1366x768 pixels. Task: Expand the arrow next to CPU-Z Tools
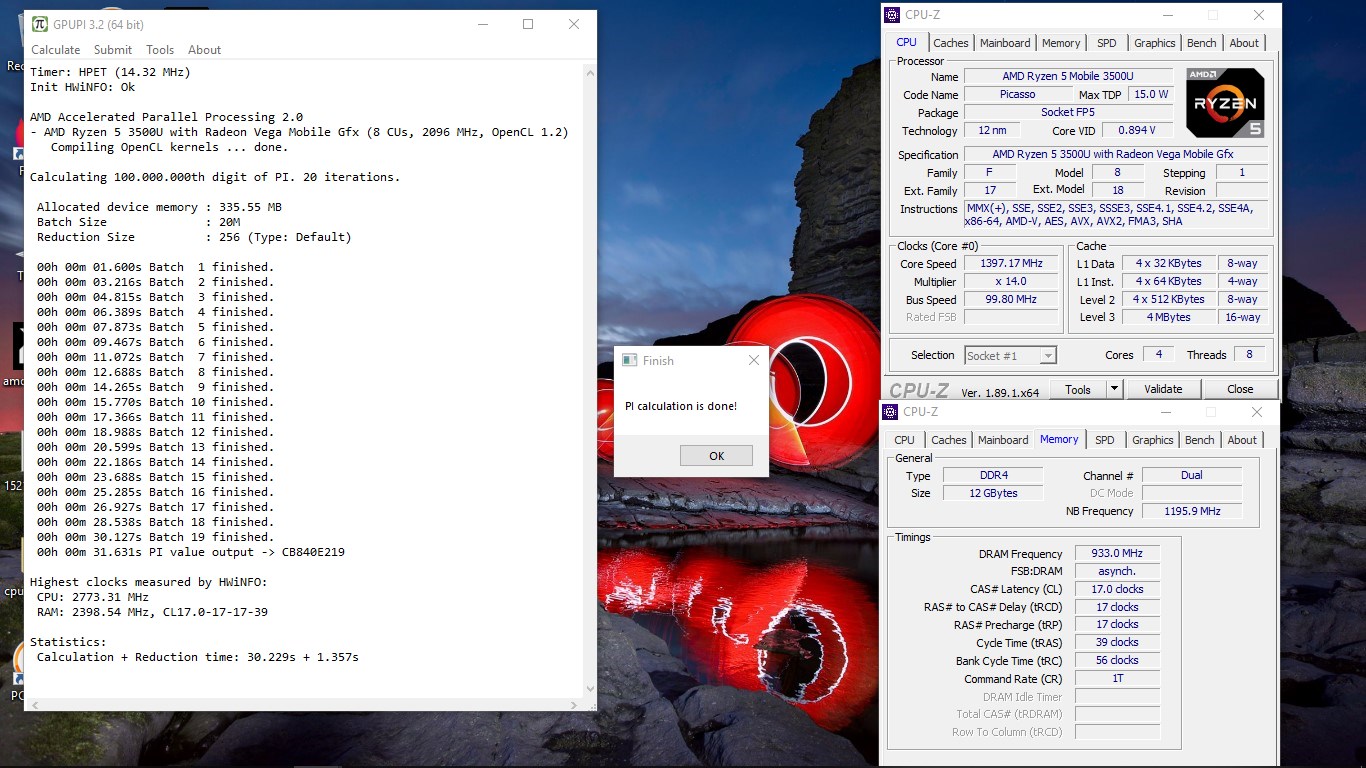pos(1114,389)
